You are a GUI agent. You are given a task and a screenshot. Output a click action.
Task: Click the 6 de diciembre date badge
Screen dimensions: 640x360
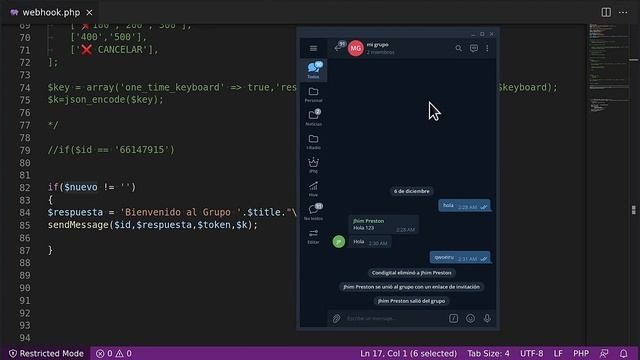point(411,191)
